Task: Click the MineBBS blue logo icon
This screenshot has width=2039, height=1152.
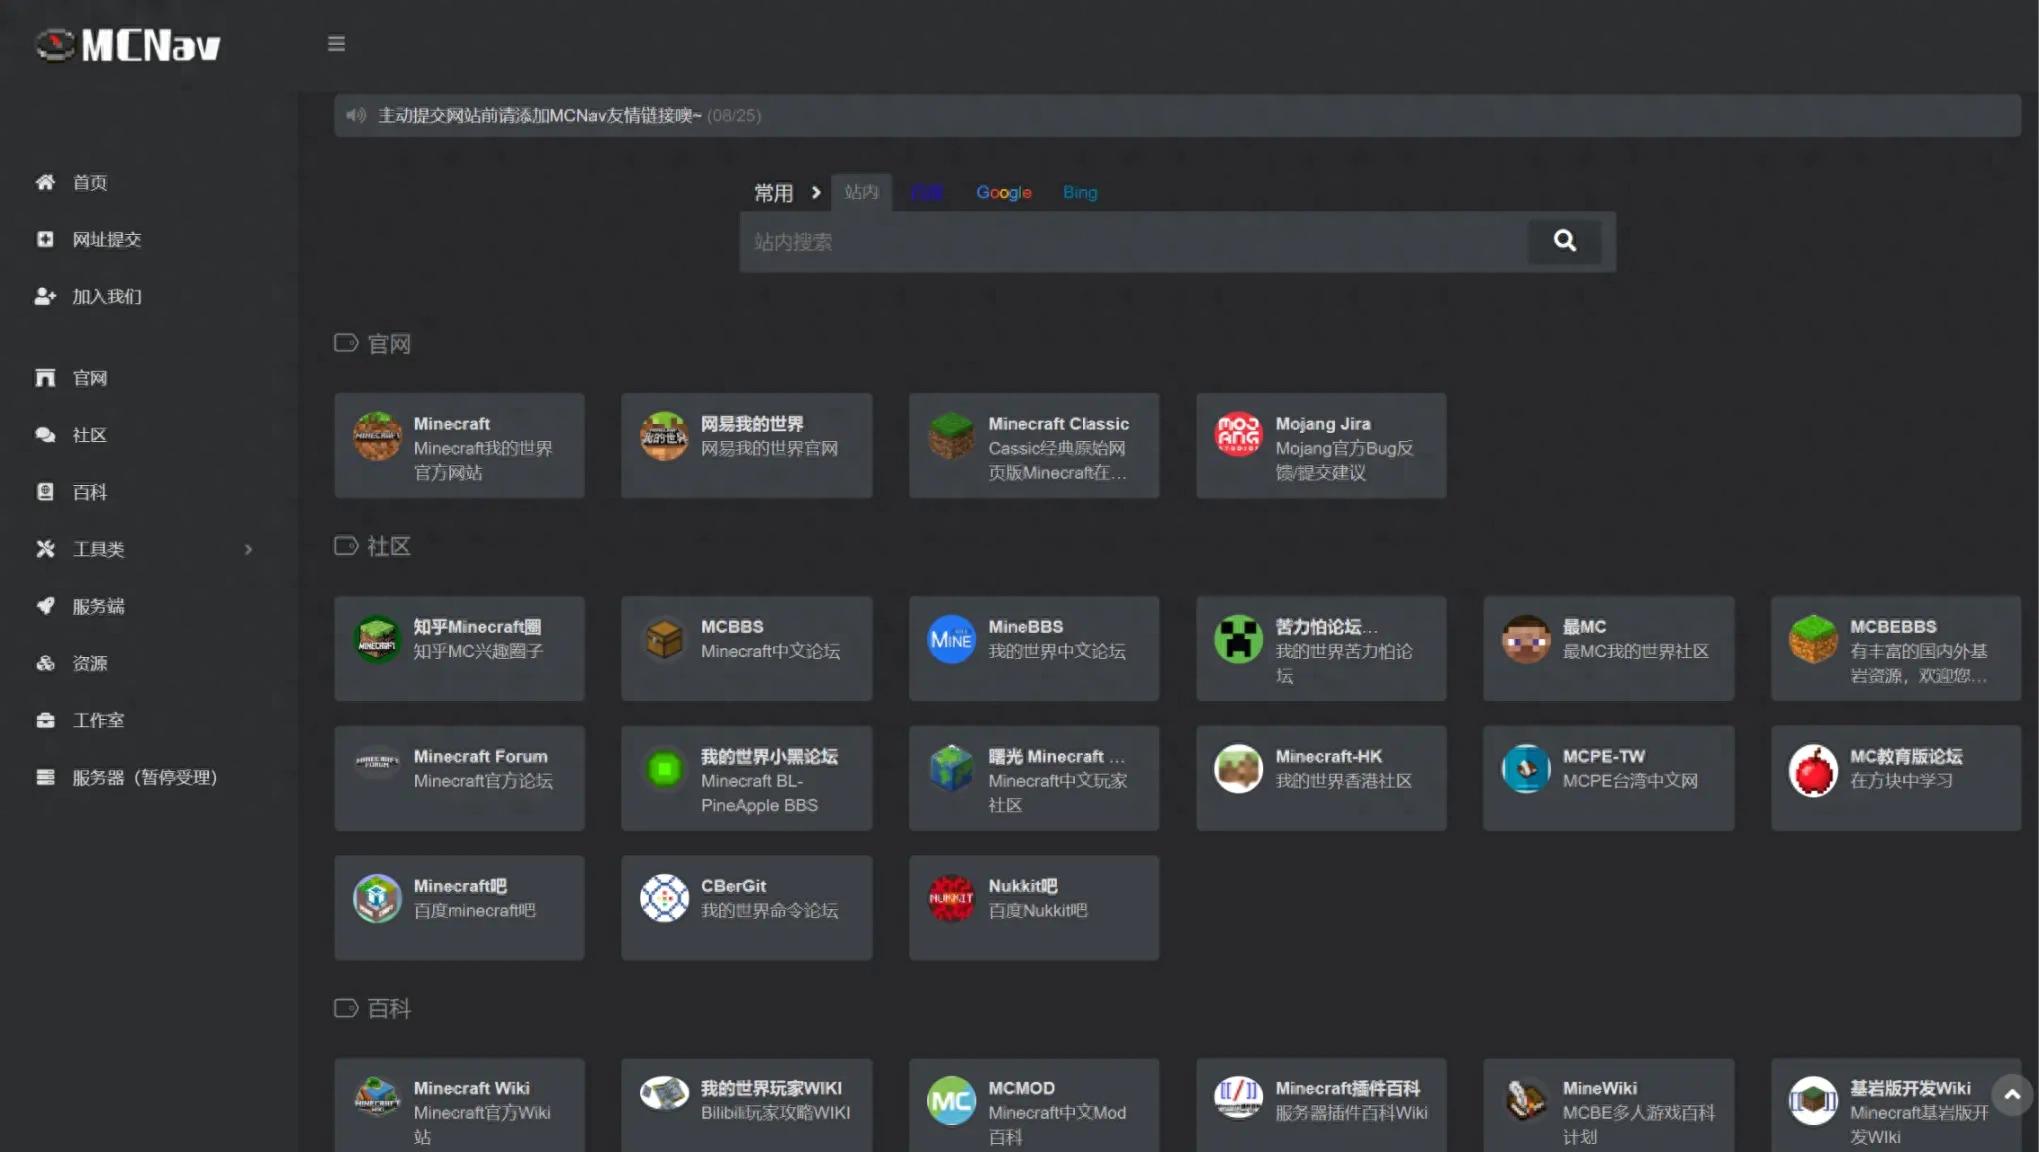Action: (950, 638)
